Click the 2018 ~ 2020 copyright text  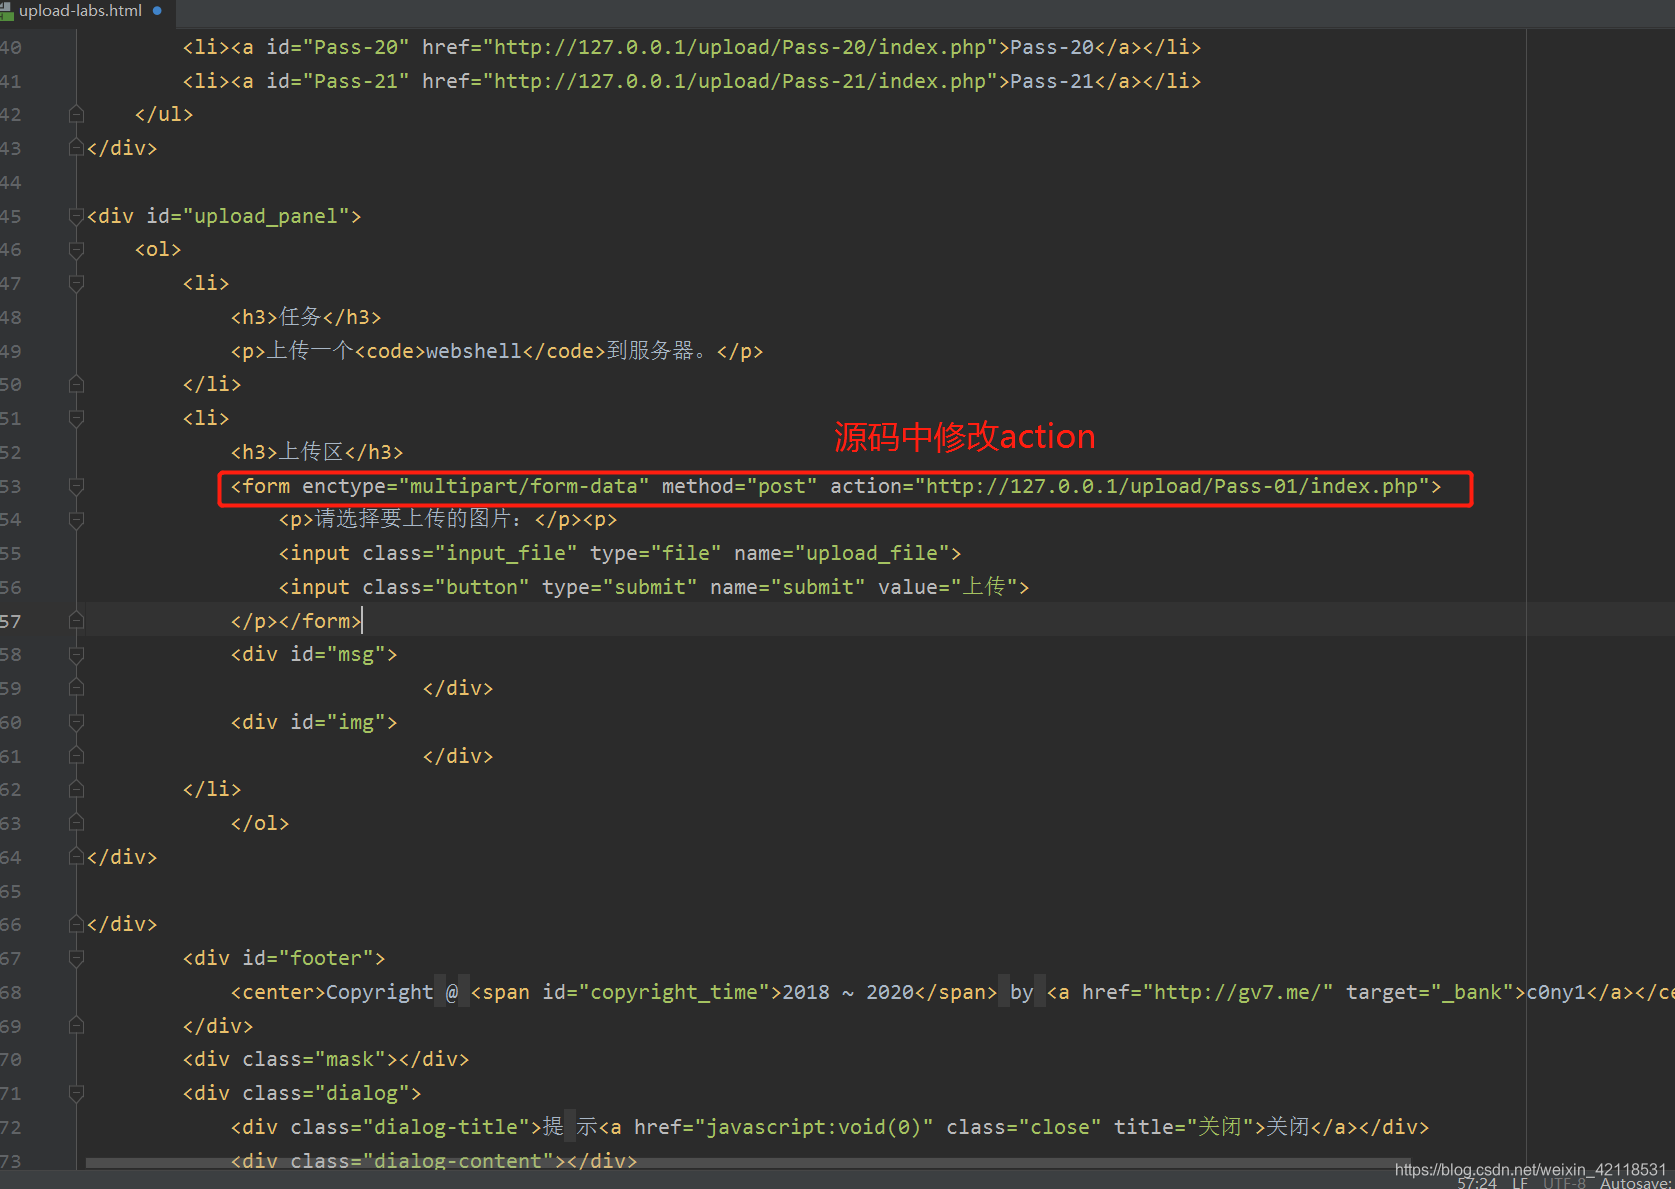tap(848, 992)
